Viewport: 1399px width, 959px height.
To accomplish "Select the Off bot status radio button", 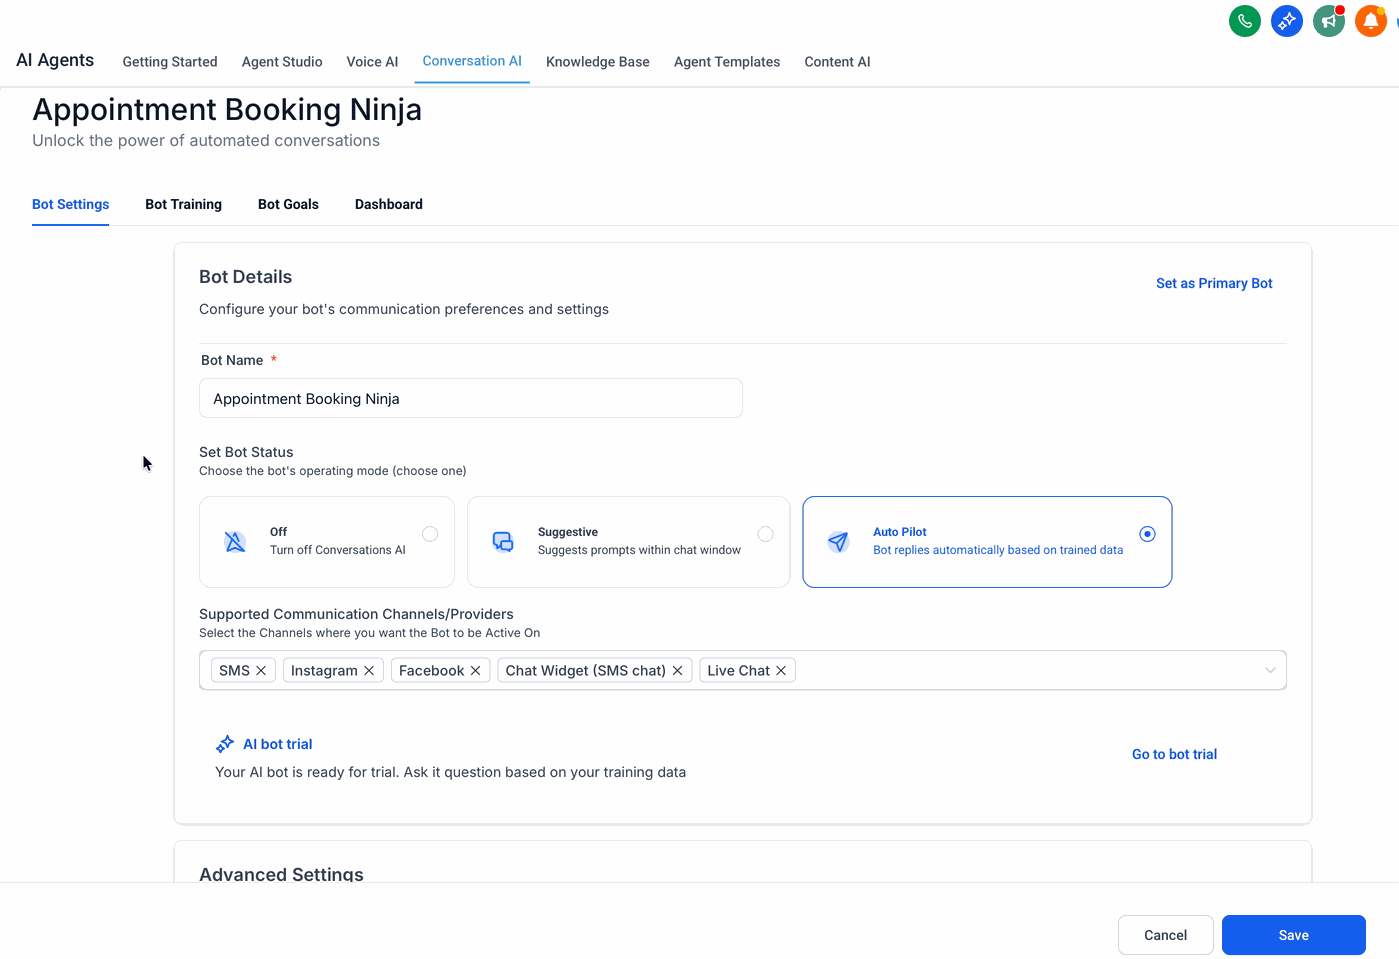I will point(430,534).
